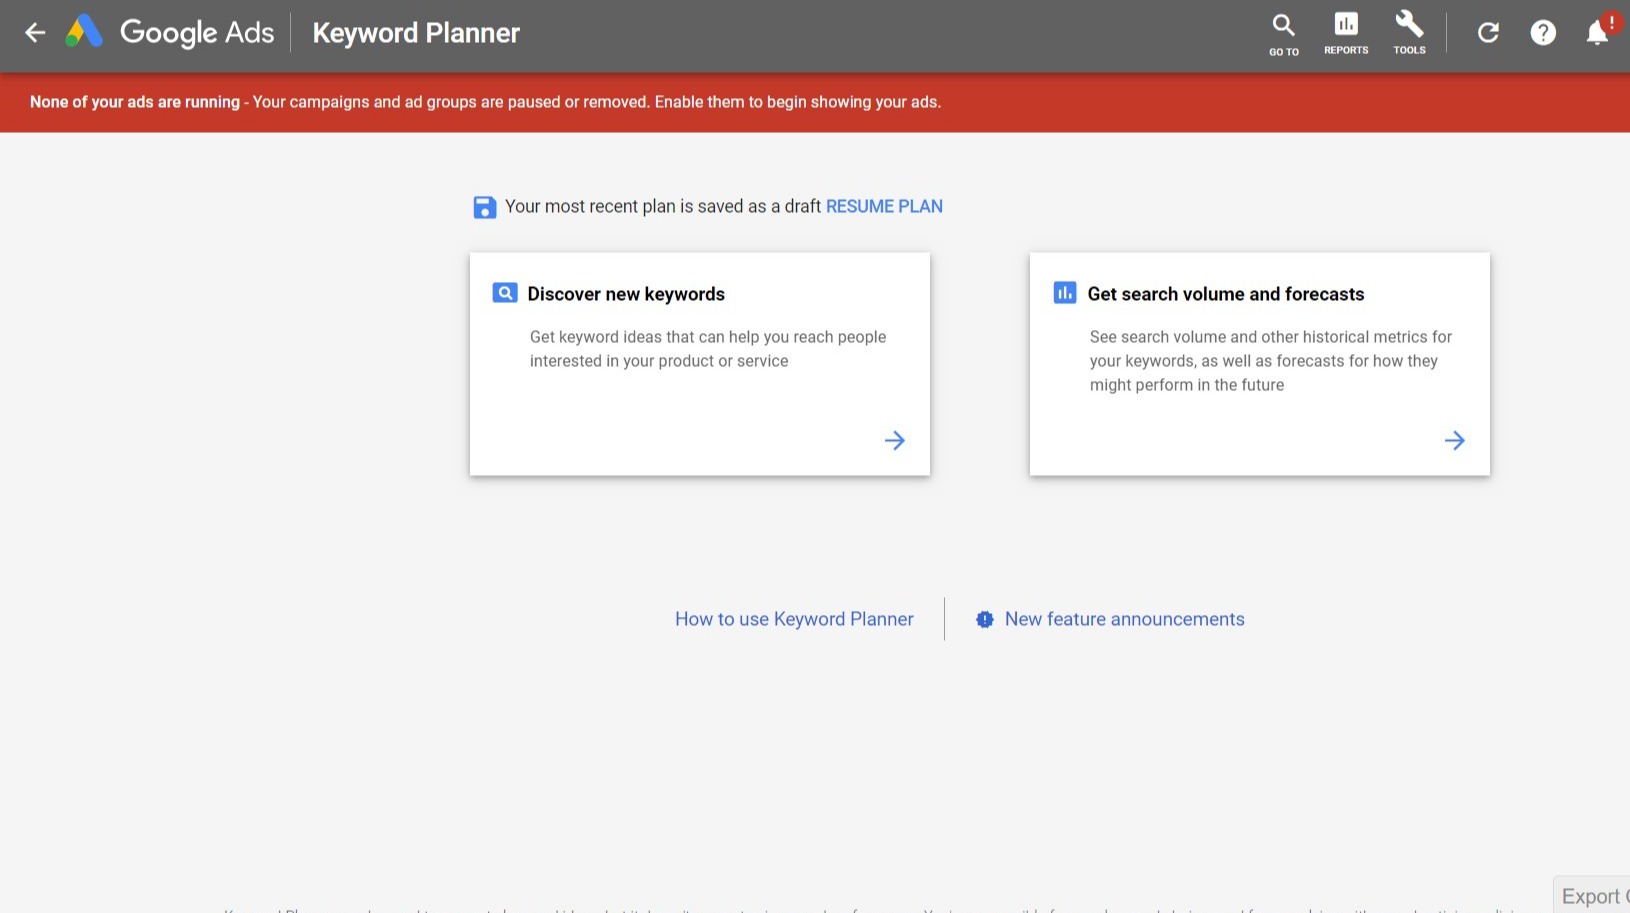Click the saved draft floppy disk icon
Screen dimensions: 1630x913
click(x=484, y=207)
